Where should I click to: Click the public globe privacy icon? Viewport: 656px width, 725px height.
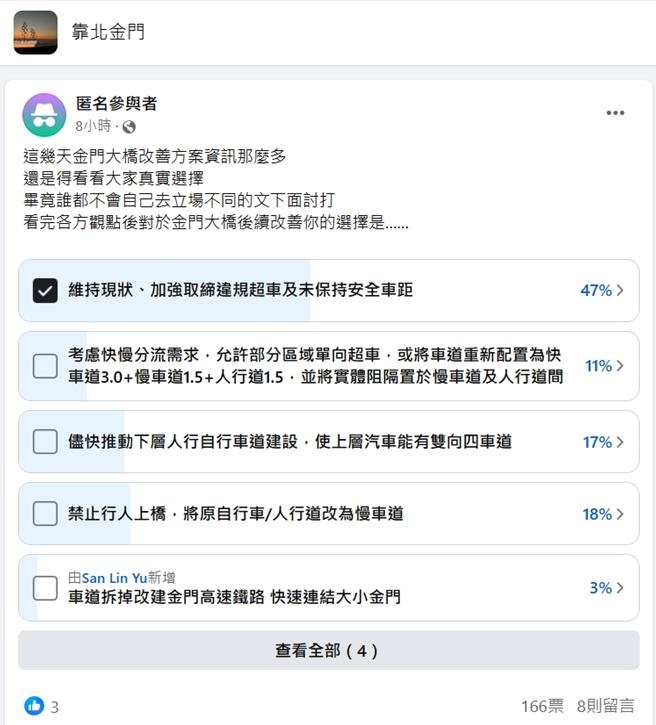129,127
